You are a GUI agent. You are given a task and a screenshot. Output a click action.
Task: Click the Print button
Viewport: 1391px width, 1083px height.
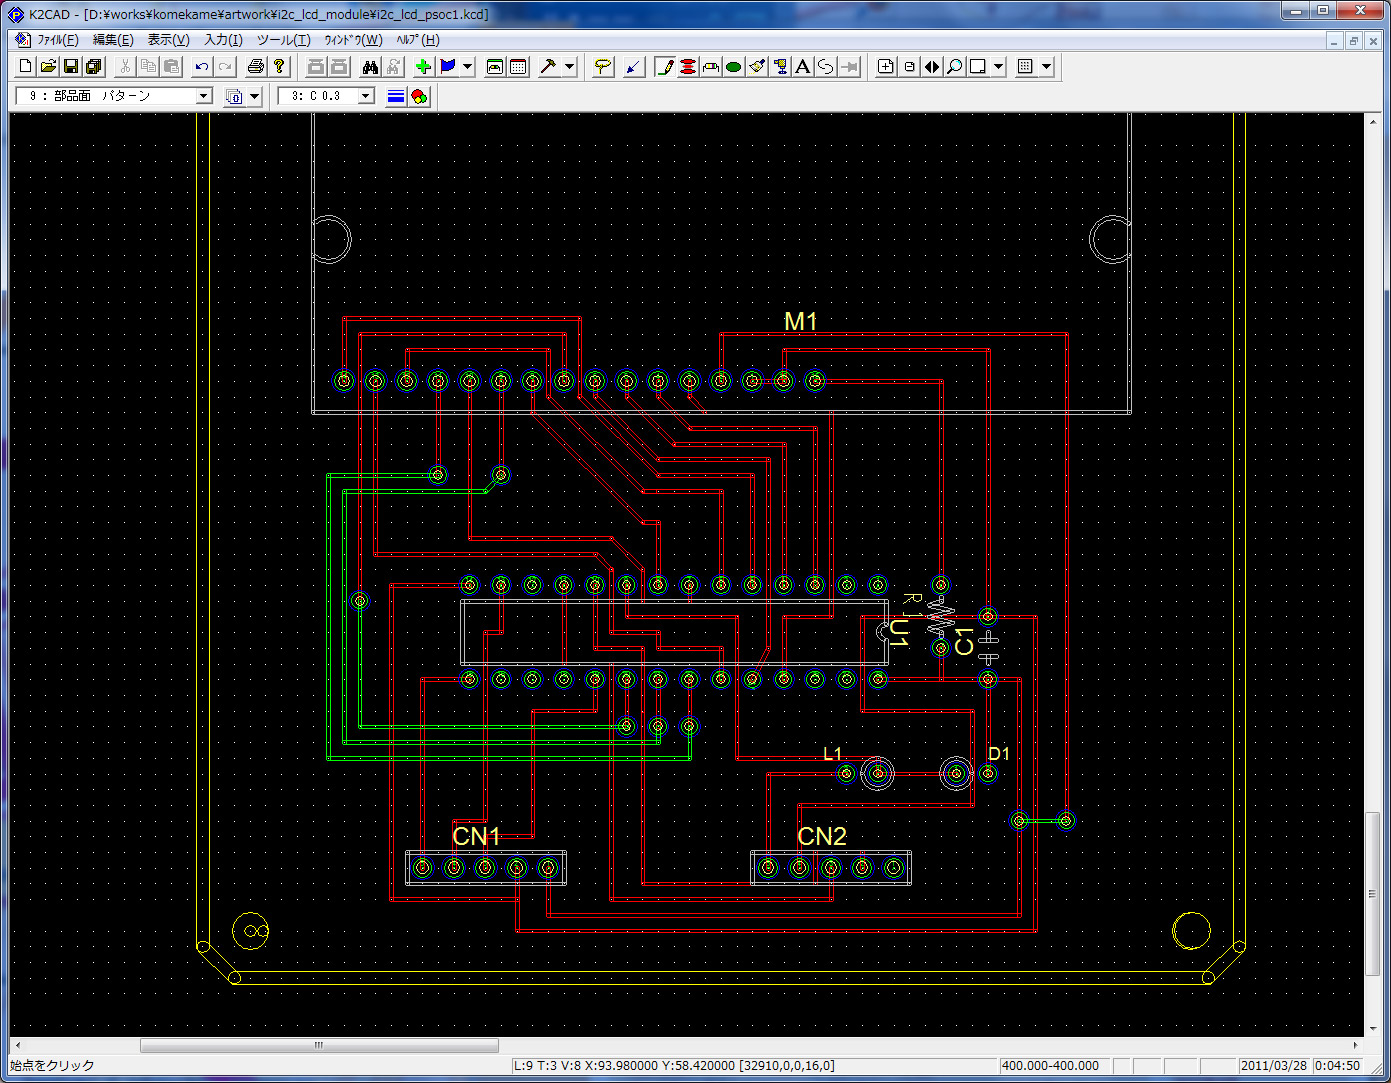(x=256, y=67)
